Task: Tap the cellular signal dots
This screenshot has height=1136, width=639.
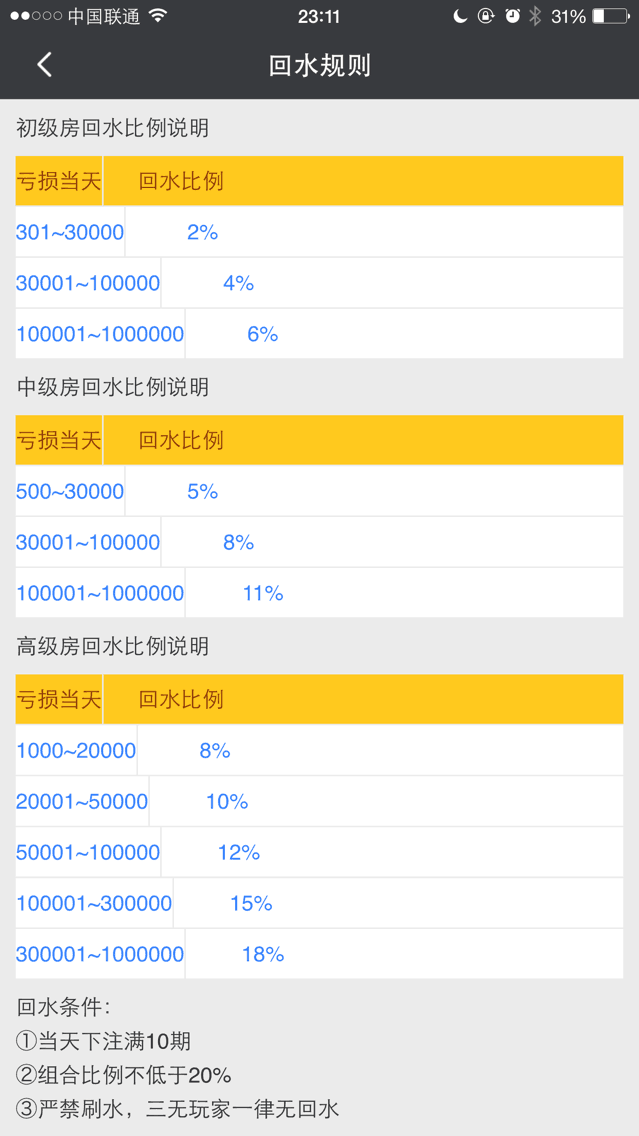Action: [x=36, y=16]
